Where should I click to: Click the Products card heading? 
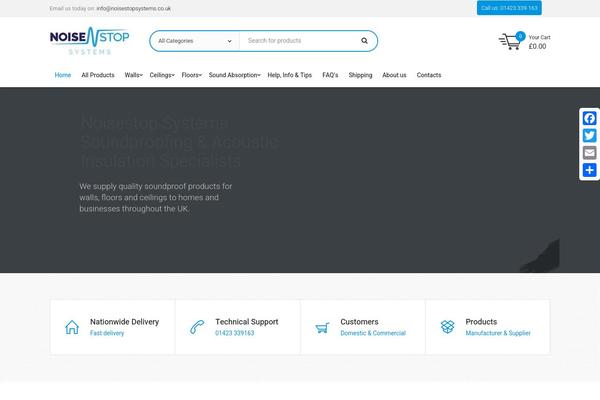click(x=481, y=322)
